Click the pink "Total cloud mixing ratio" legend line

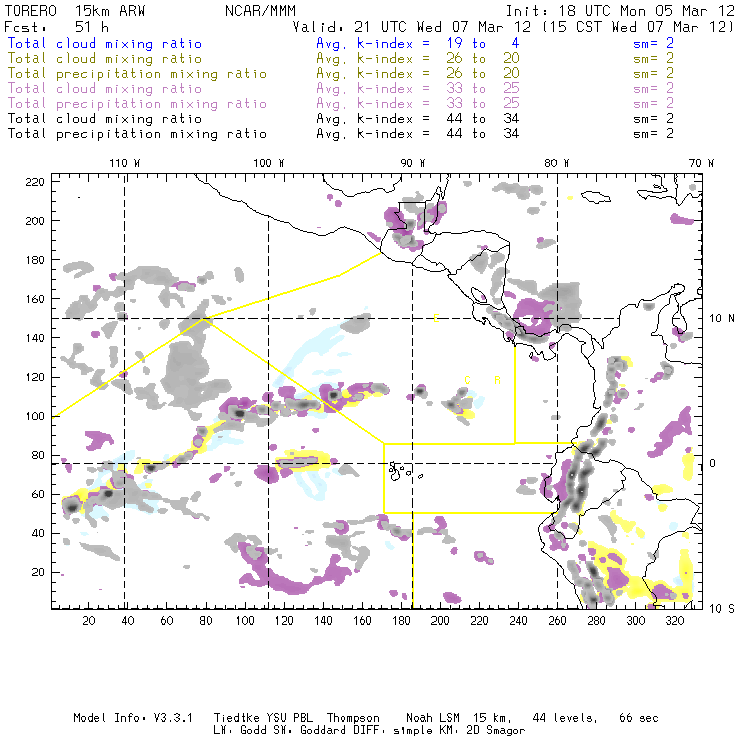(x=105, y=89)
